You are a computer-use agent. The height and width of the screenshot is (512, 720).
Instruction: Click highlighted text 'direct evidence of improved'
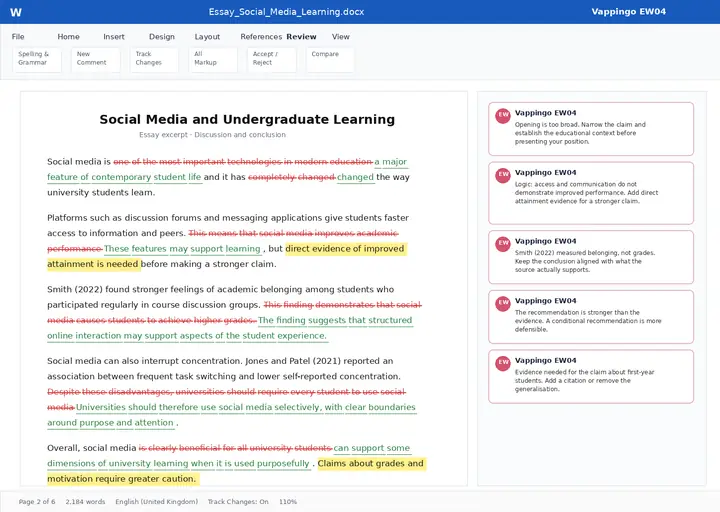click(x=345, y=249)
